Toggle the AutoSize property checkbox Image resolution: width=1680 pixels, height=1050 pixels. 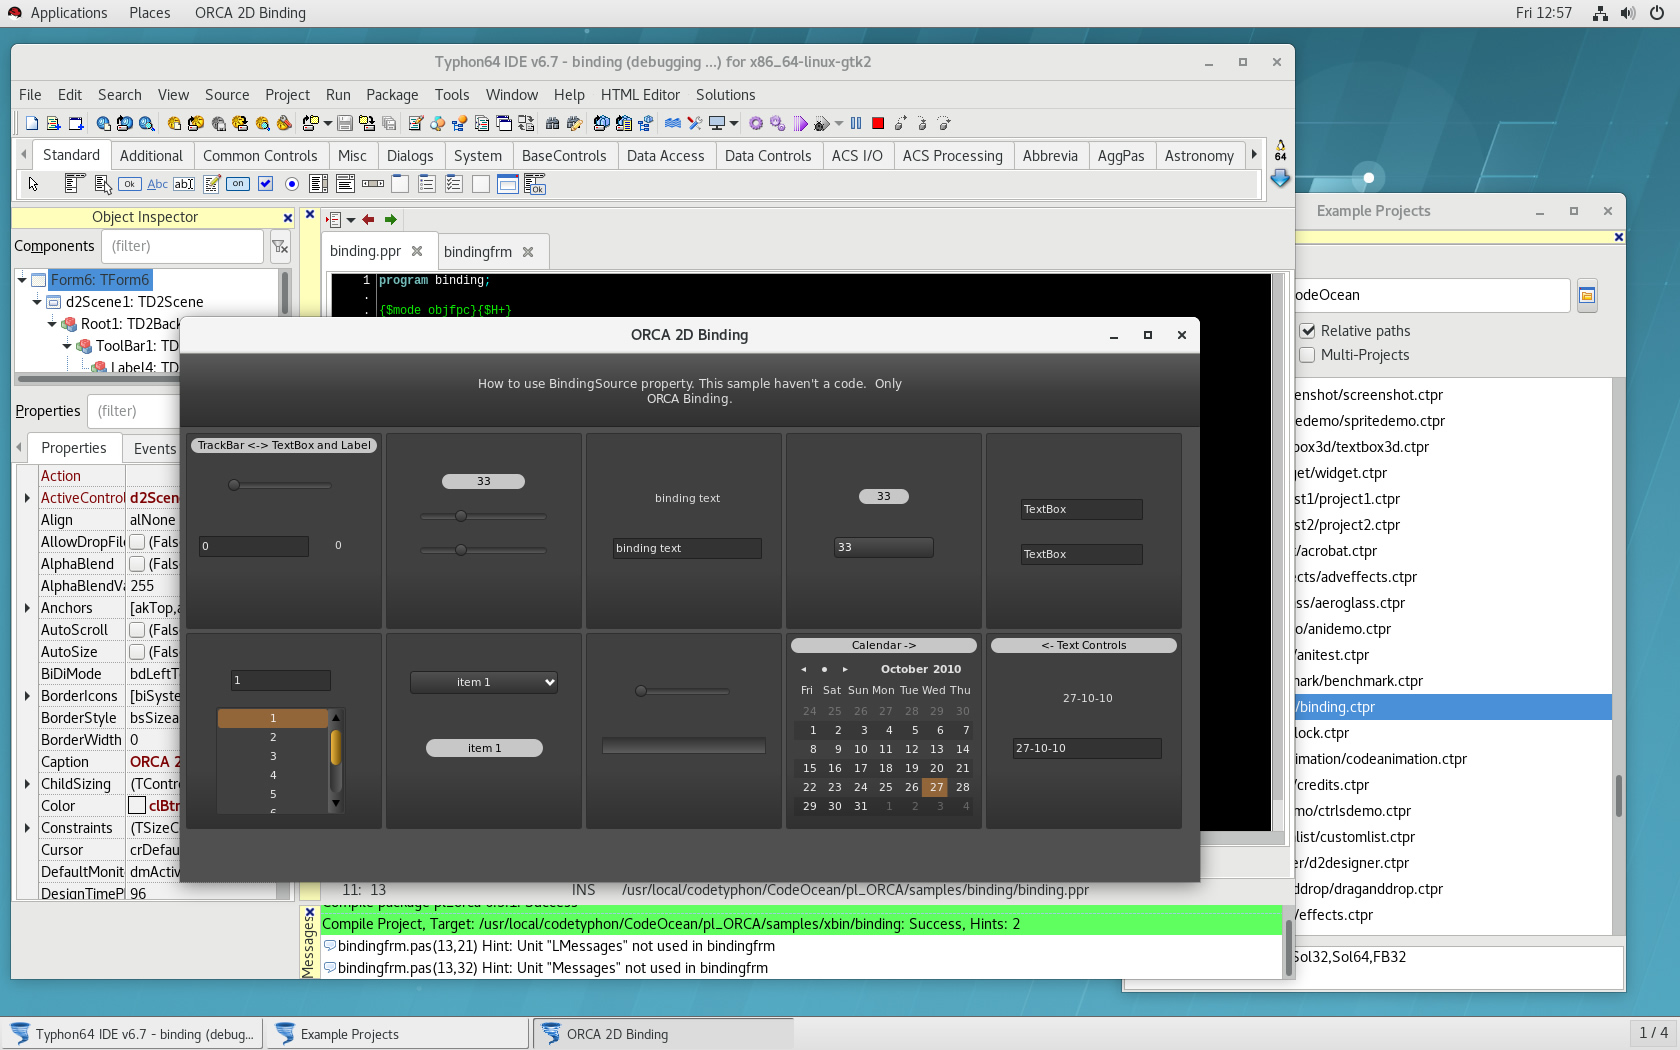tap(137, 652)
